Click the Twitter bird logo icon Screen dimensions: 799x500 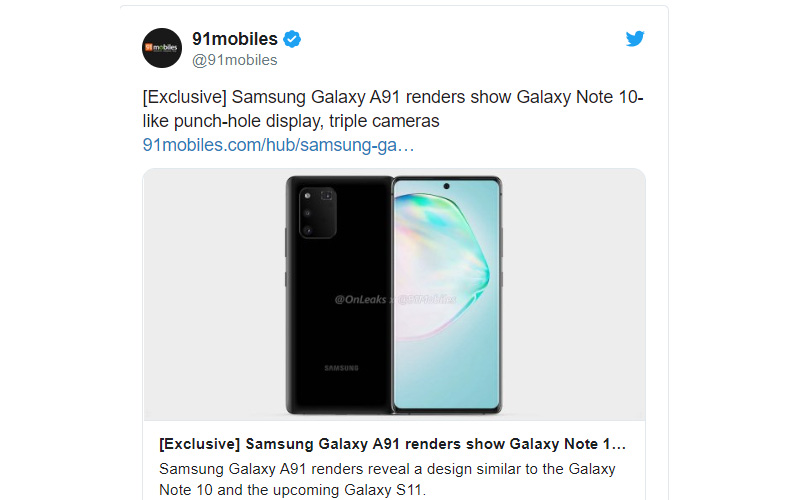point(635,38)
